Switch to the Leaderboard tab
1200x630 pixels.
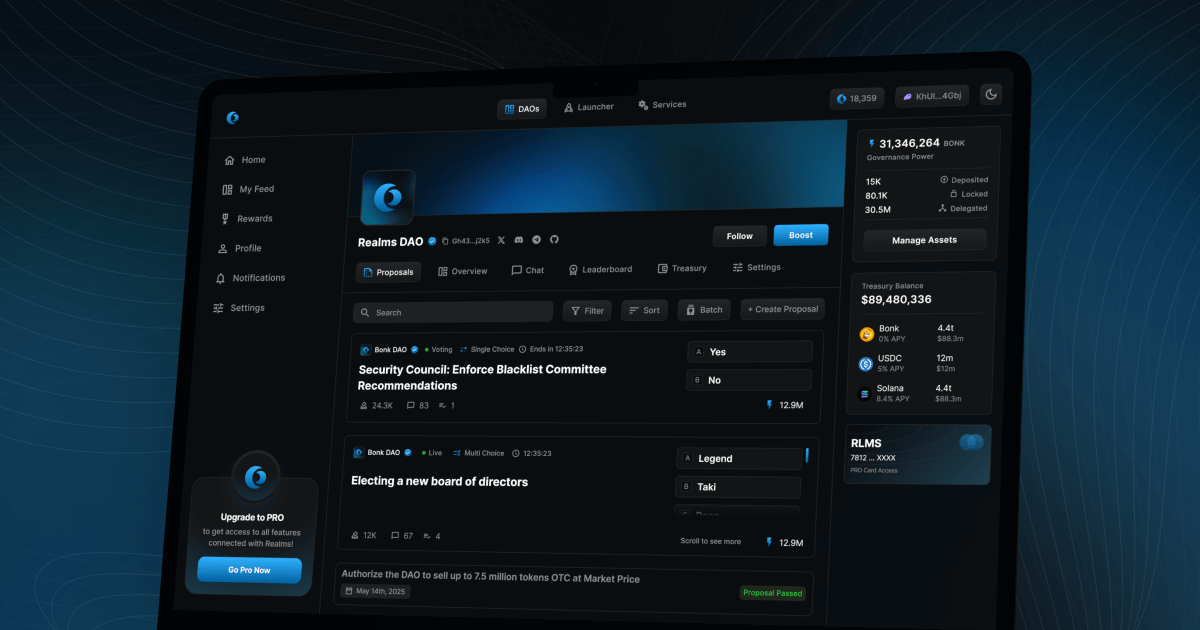[x=600, y=269]
